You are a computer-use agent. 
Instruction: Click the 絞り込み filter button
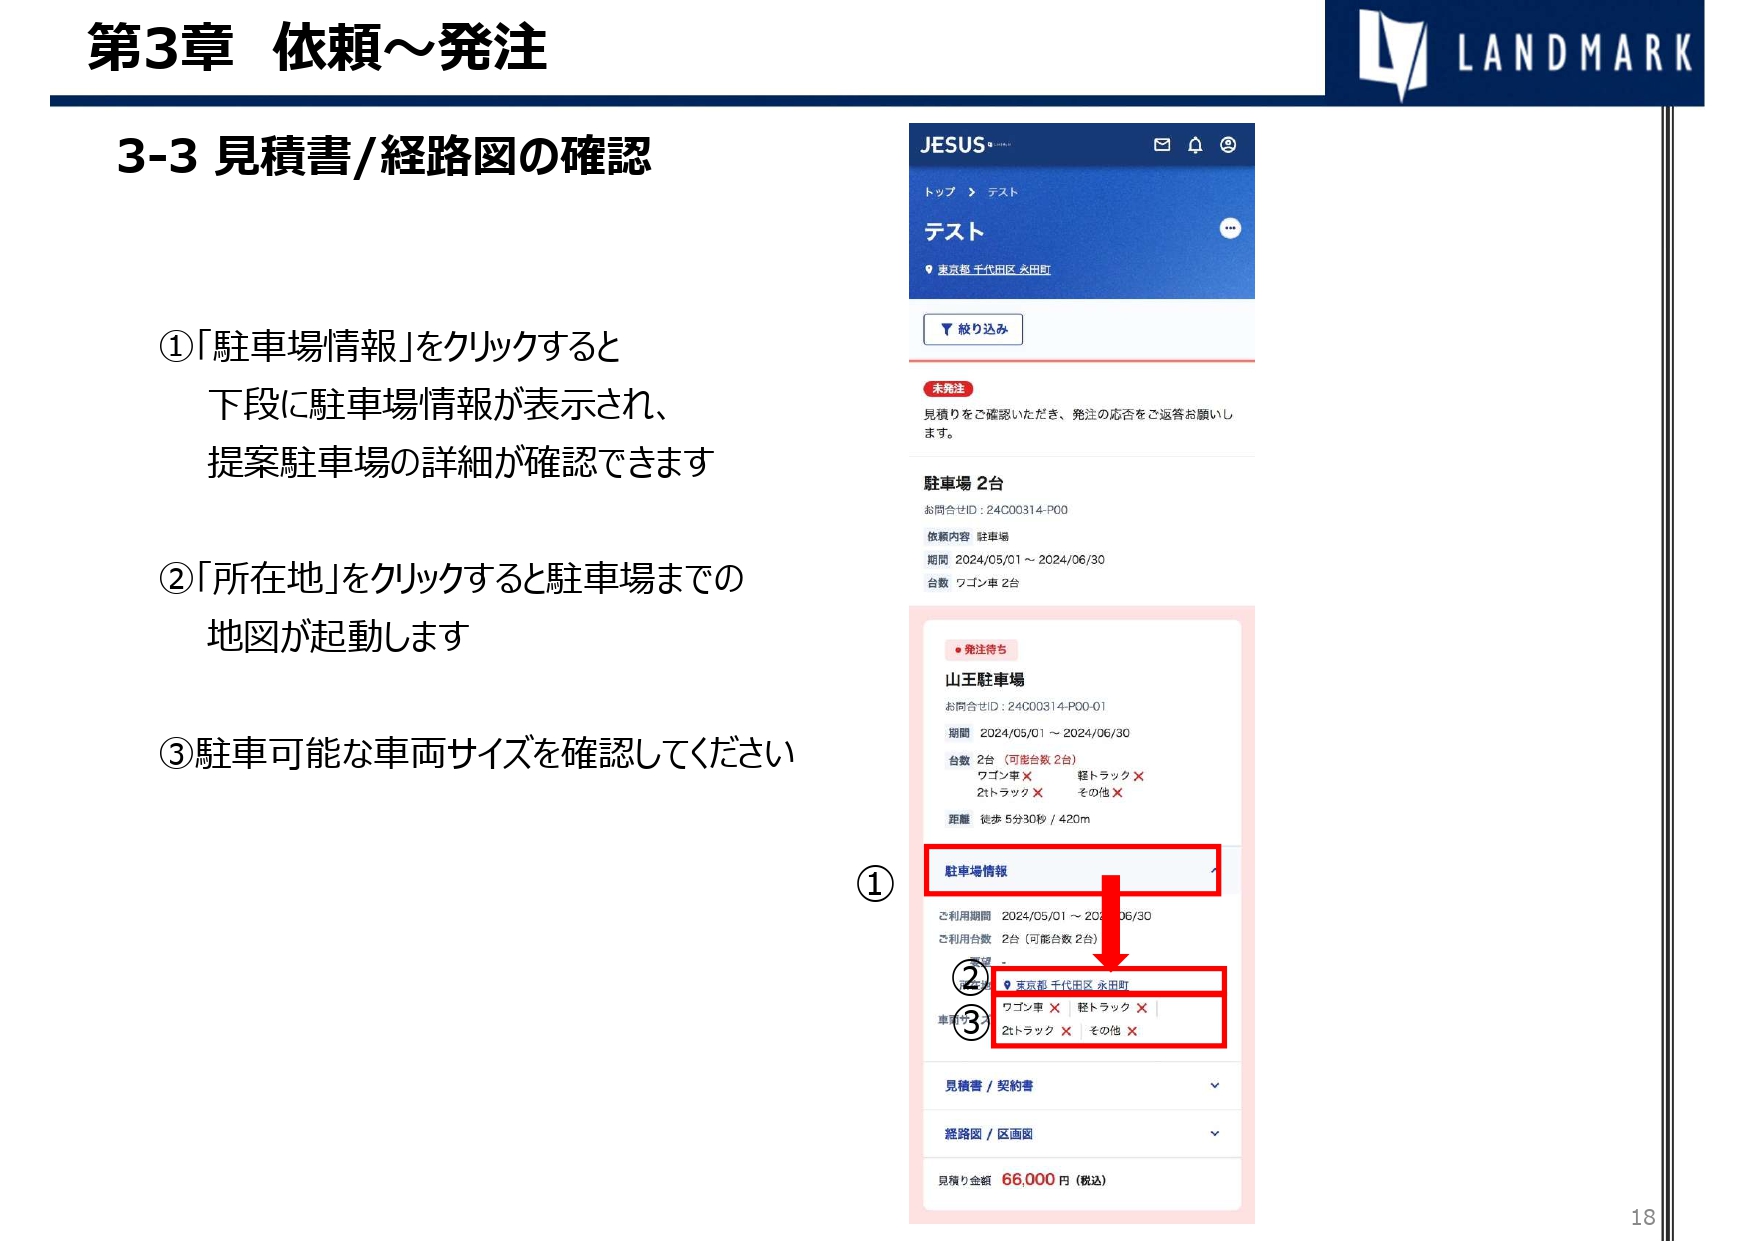point(973,329)
